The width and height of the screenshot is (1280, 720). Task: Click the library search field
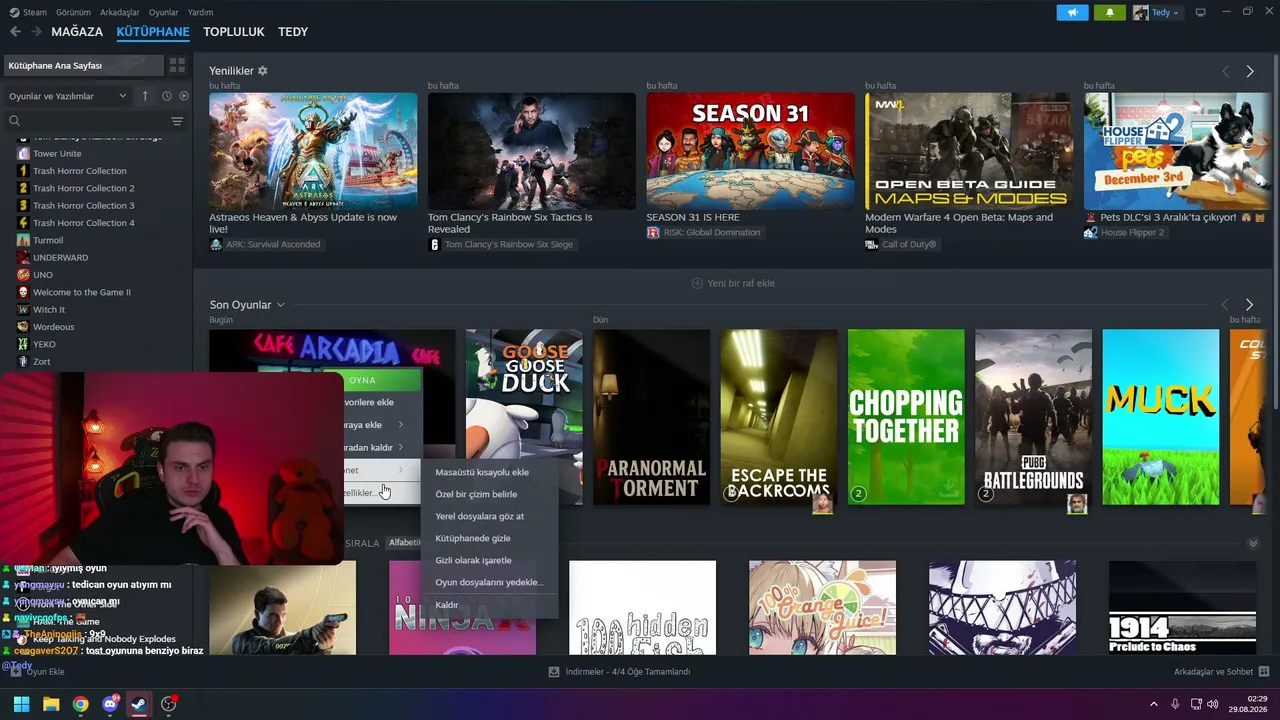click(x=87, y=121)
